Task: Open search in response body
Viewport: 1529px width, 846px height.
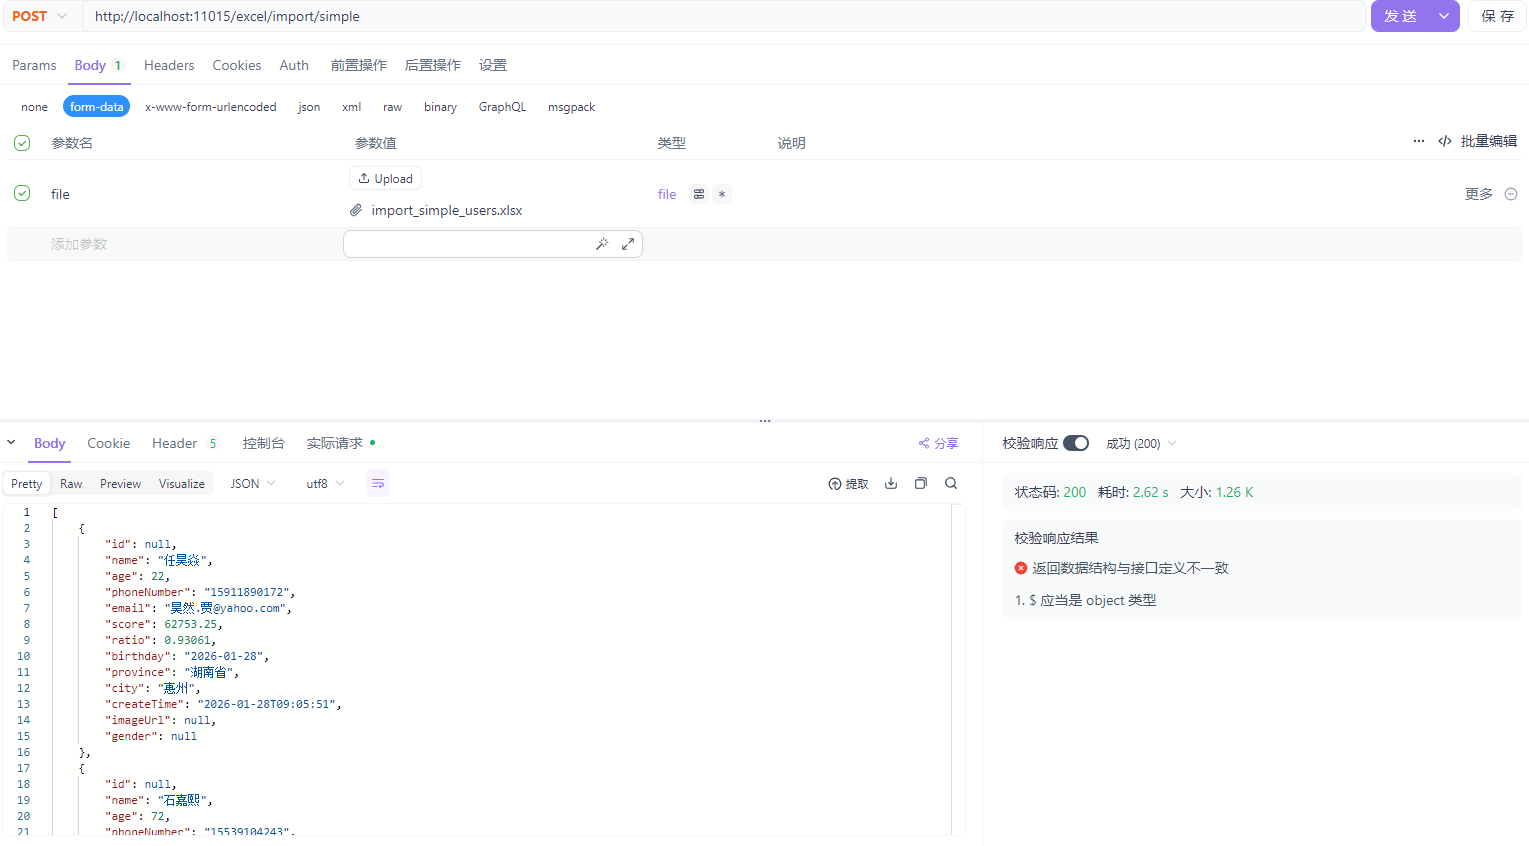Action: click(951, 484)
